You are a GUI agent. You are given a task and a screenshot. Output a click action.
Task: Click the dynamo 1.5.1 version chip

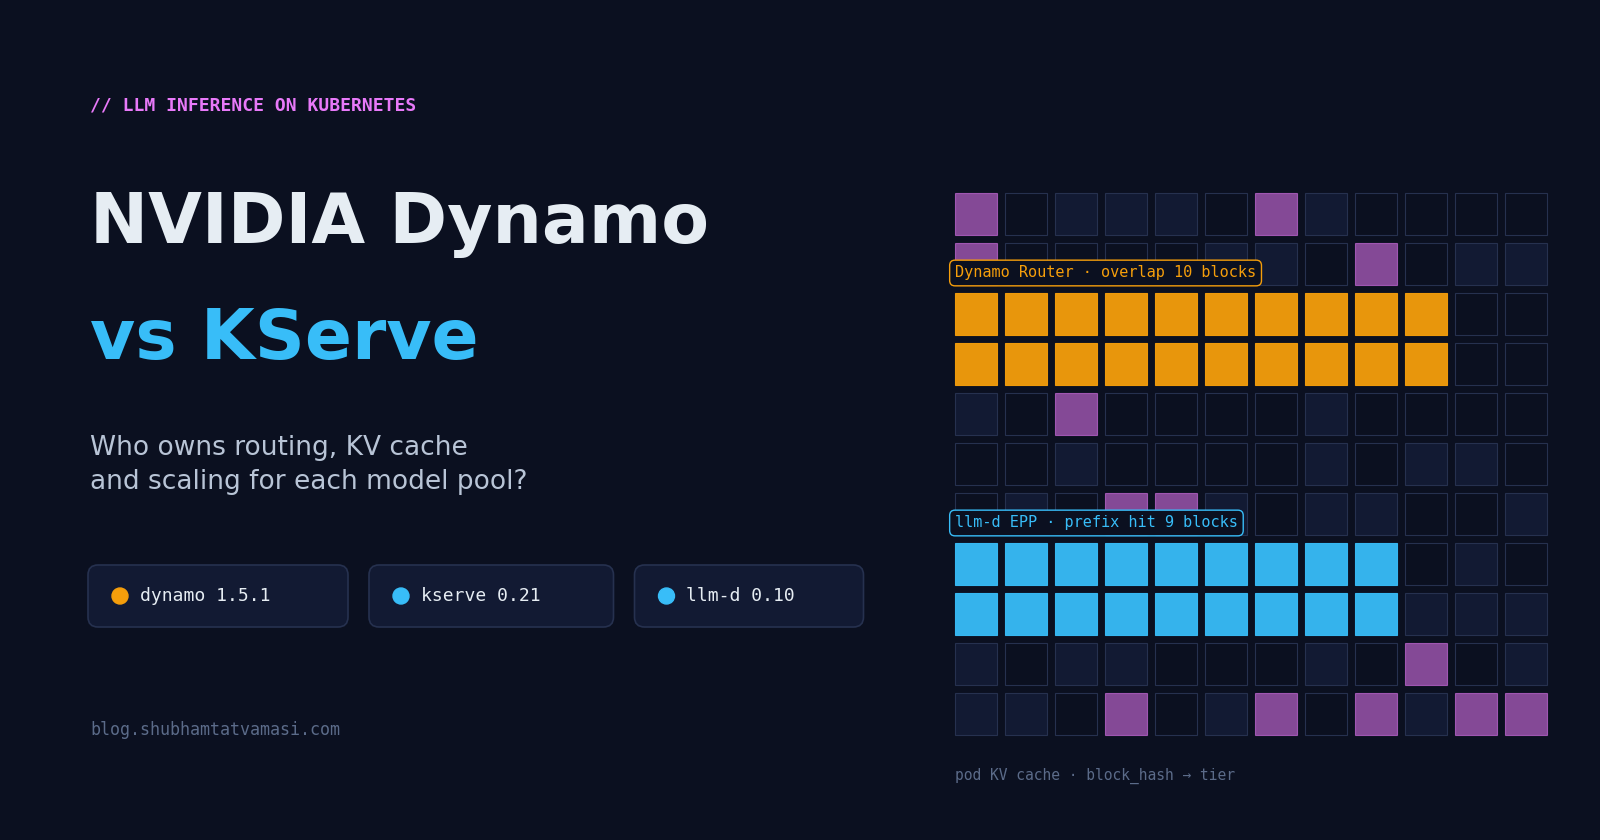click(218, 596)
